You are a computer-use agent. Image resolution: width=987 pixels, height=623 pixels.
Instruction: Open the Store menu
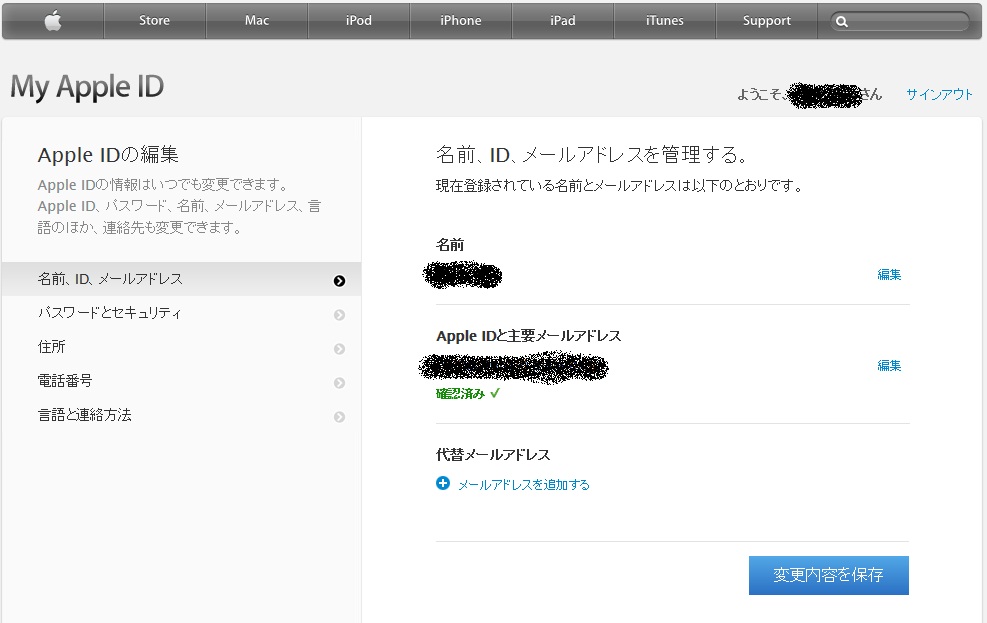coord(154,21)
